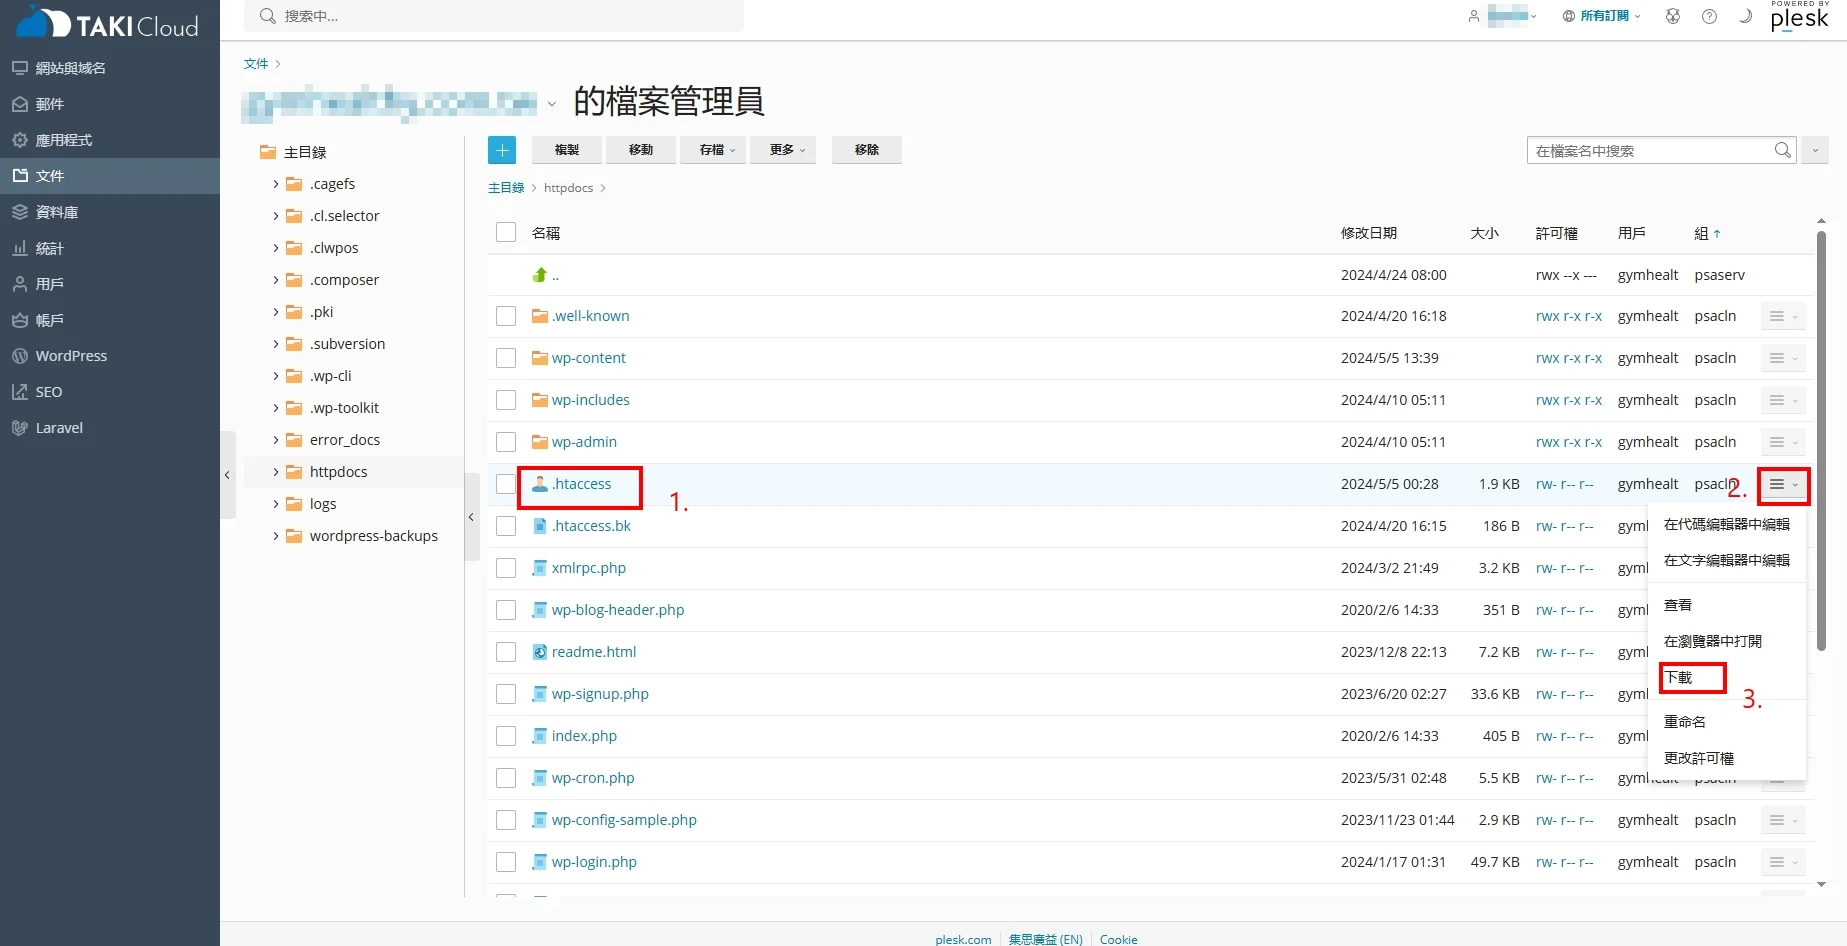Image resolution: width=1847 pixels, height=946 pixels.
Task: Select the index.php checkbox
Action: coord(506,736)
